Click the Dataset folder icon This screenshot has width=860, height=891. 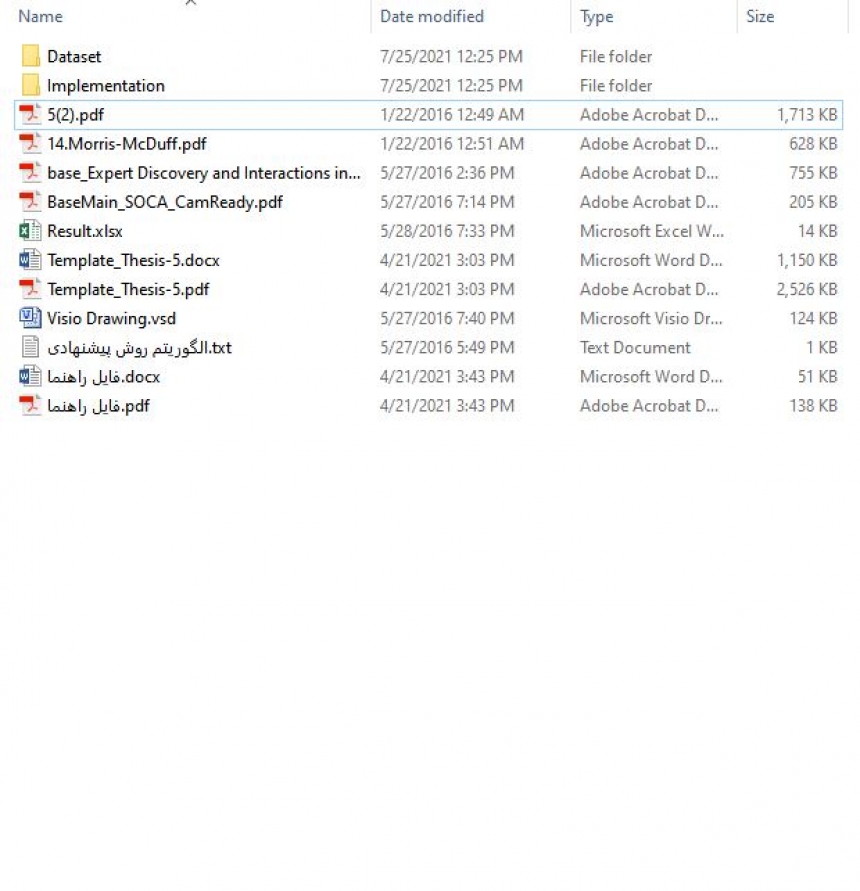pos(31,56)
